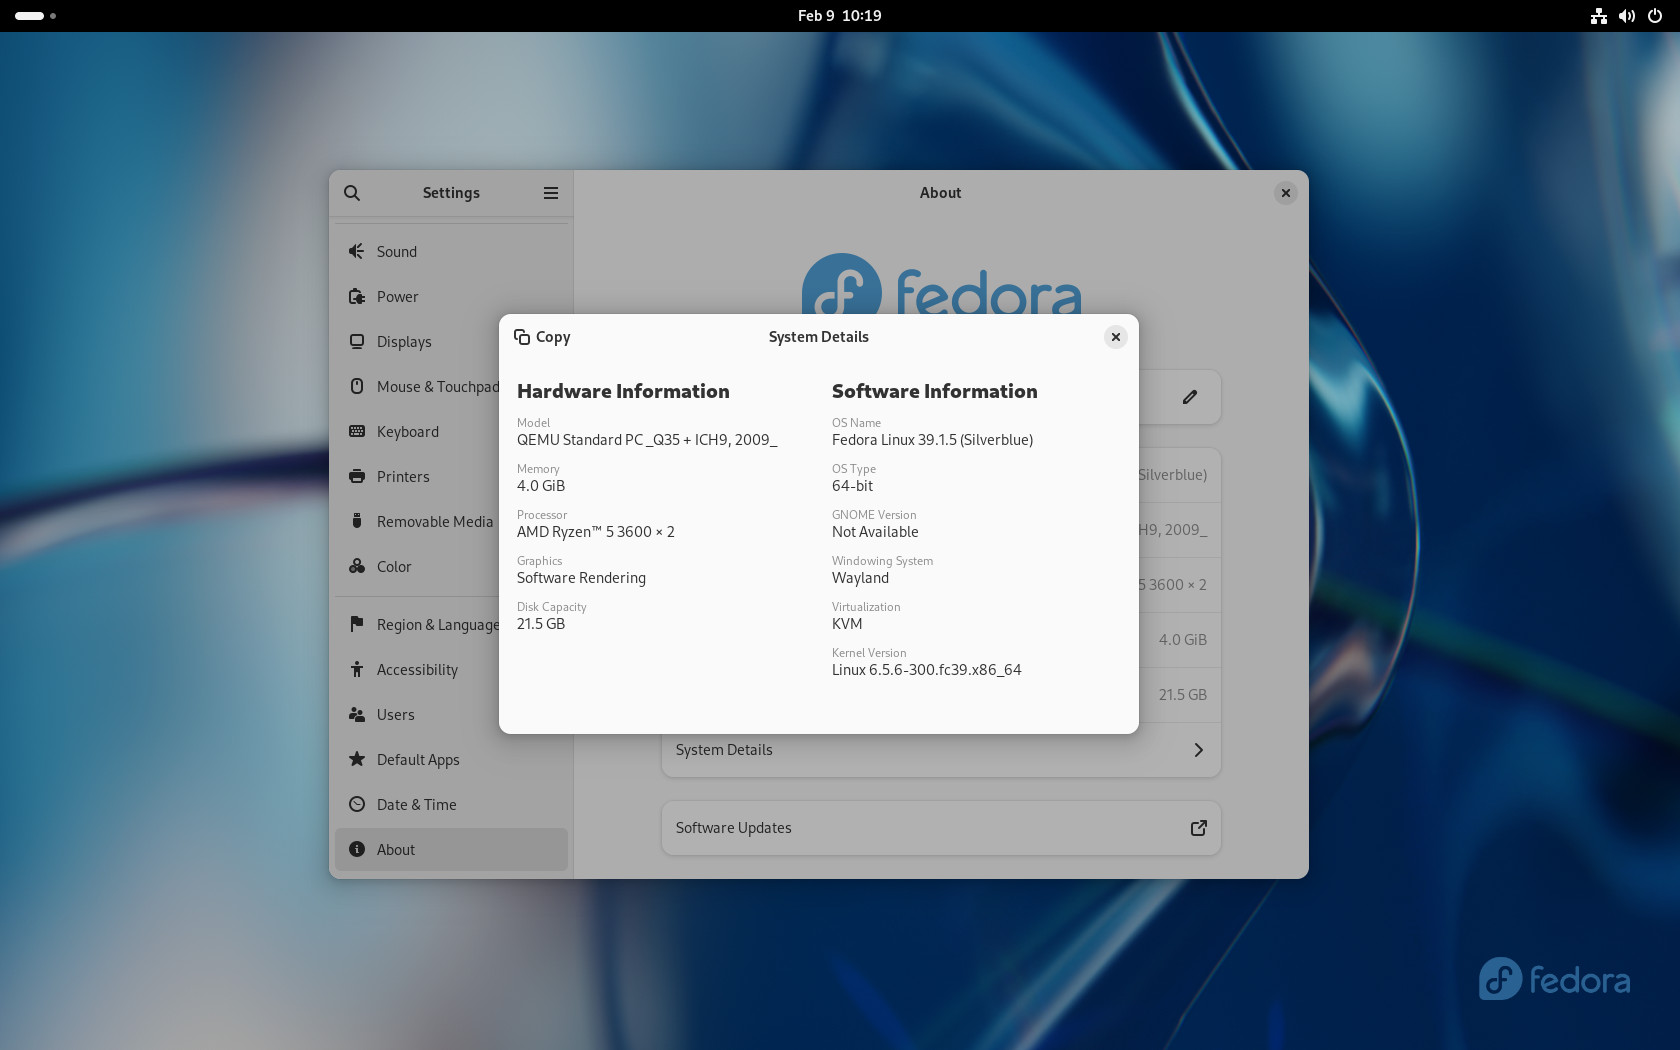The image size is (1680, 1050).
Task: Click the top bar date and clock
Action: [840, 16]
